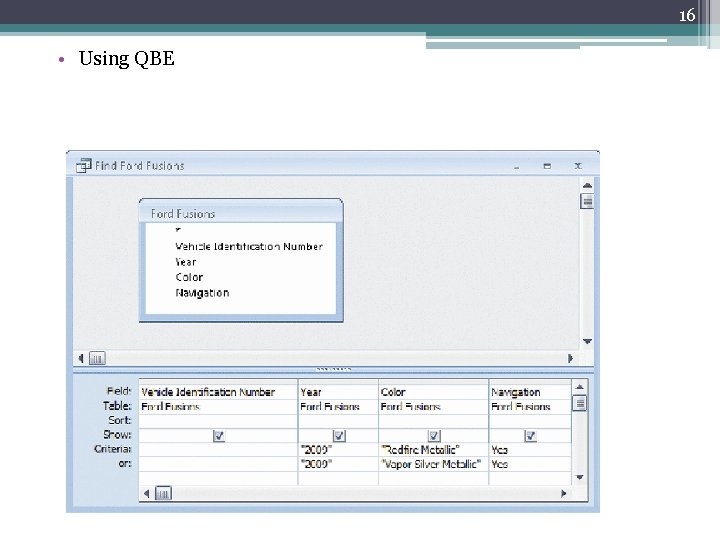Image resolution: width=720 pixels, height=540 pixels.
Task: Click the Year Field cell in grid
Action: pos(338,392)
